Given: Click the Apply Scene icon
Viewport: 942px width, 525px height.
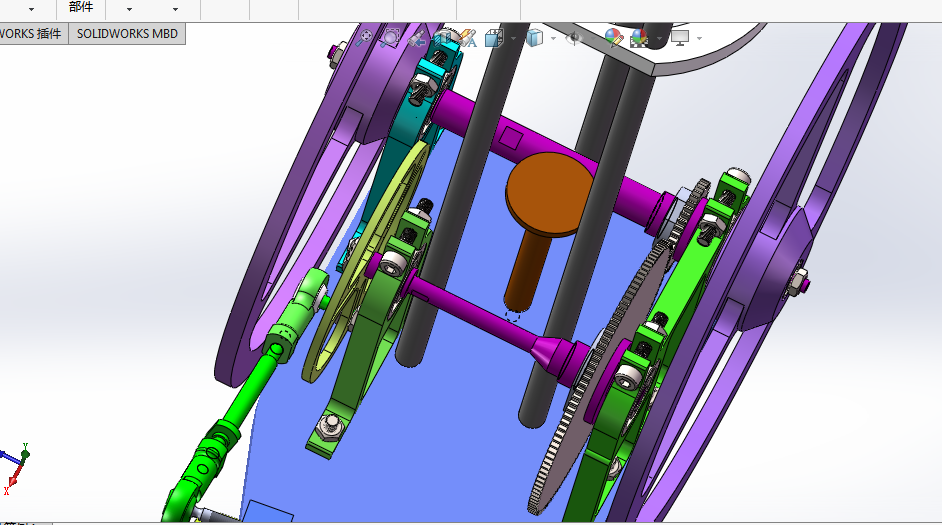Looking at the screenshot, I should tap(639, 38).
